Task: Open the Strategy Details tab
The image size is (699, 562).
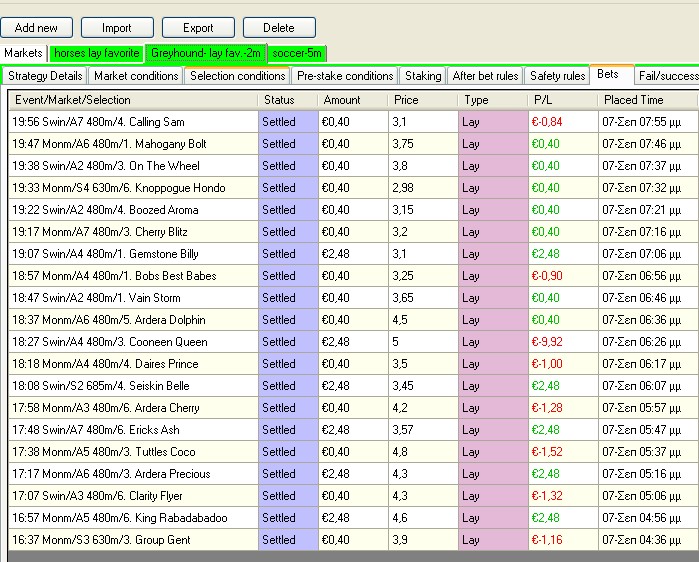Action: [45, 76]
